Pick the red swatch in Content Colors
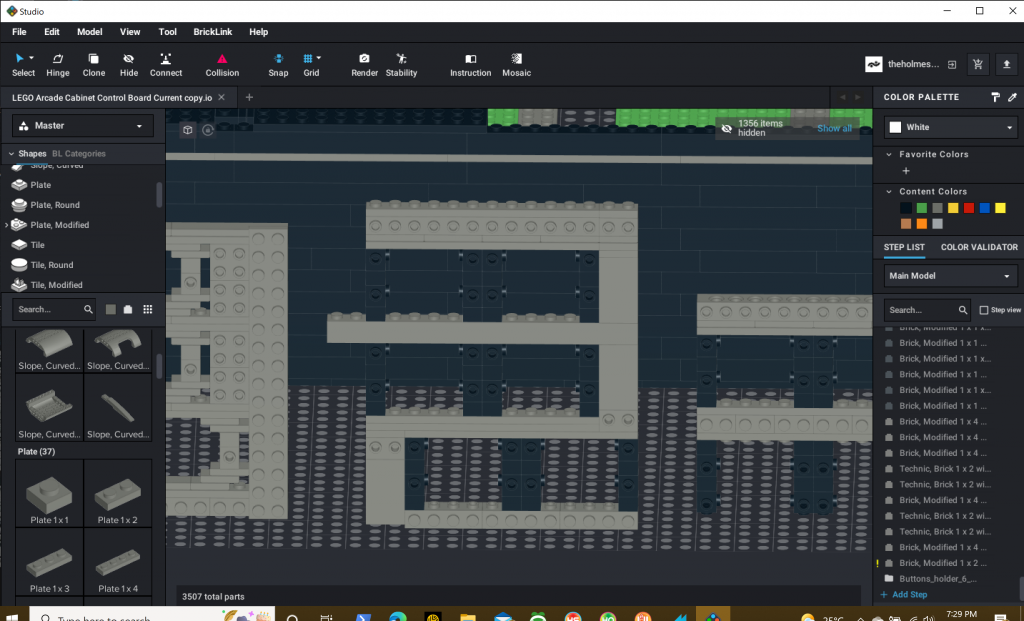Image resolution: width=1024 pixels, height=621 pixels. tap(969, 207)
